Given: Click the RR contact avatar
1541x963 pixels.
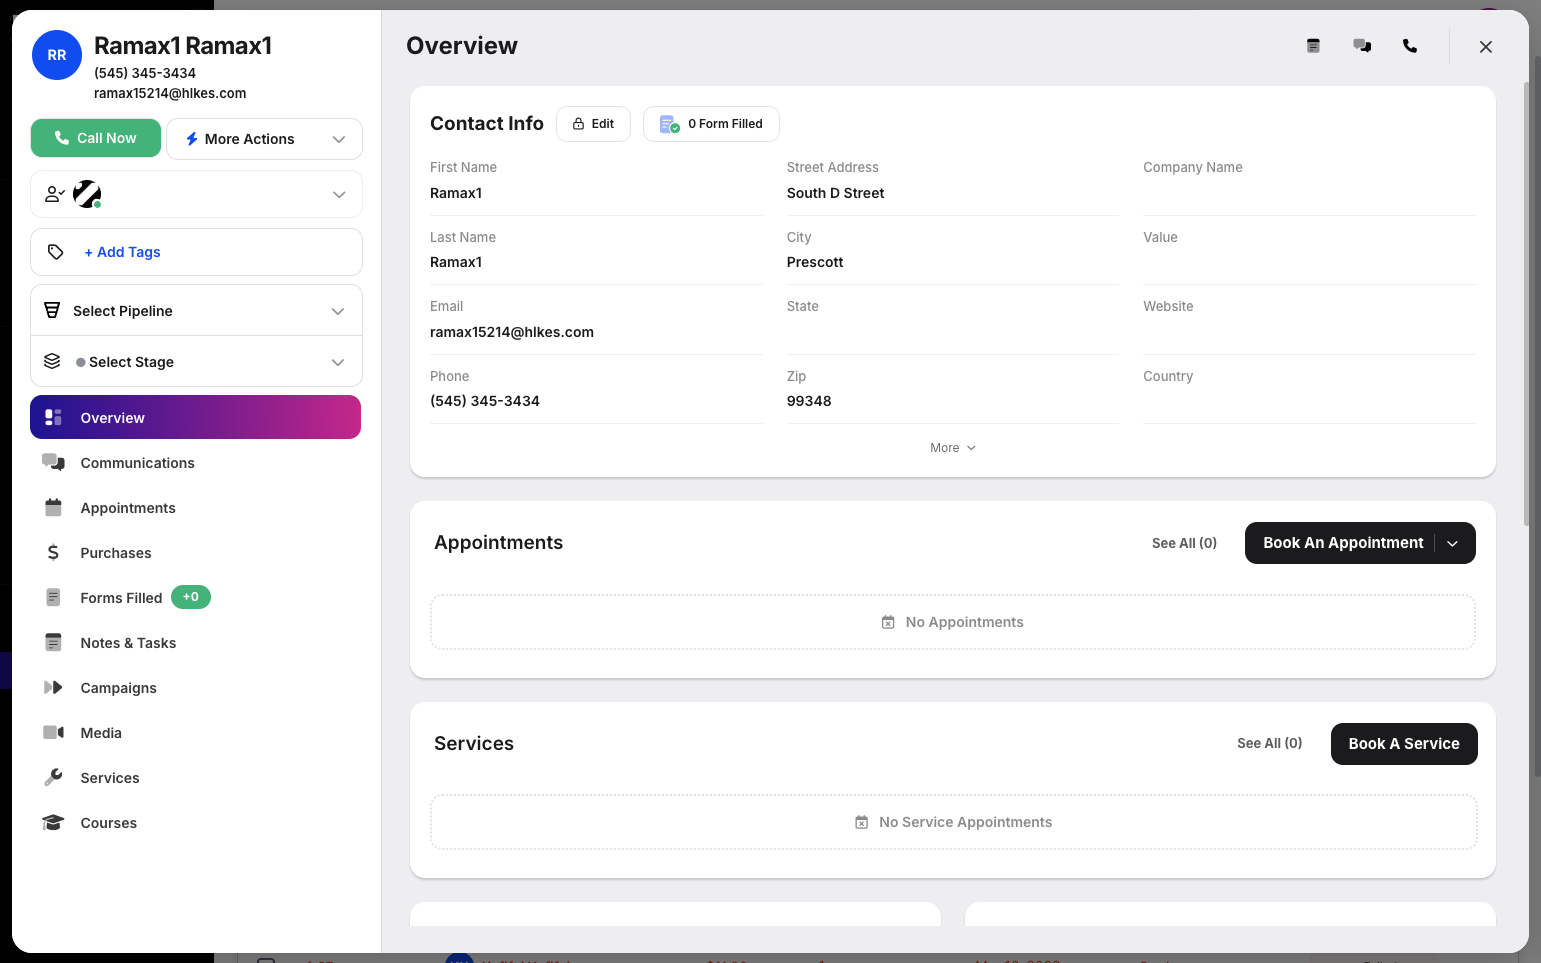Looking at the screenshot, I should coord(57,55).
